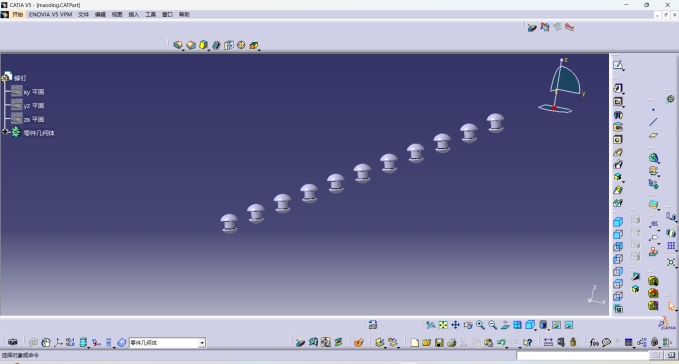The height and width of the screenshot is (364, 679).
Task: Activate the Rotate view tool
Action: click(468, 325)
